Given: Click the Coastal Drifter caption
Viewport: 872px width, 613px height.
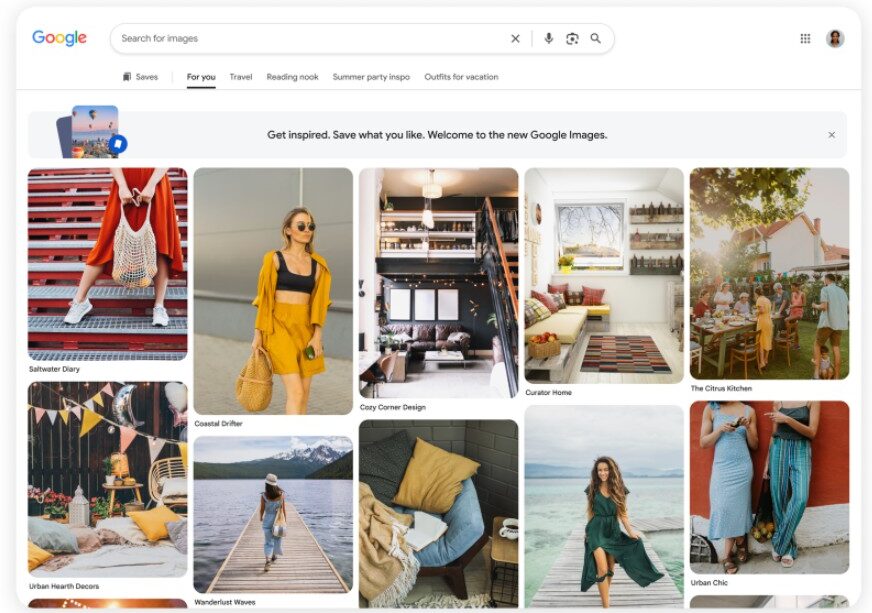Looking at the screenshot, I should (219, 423).
